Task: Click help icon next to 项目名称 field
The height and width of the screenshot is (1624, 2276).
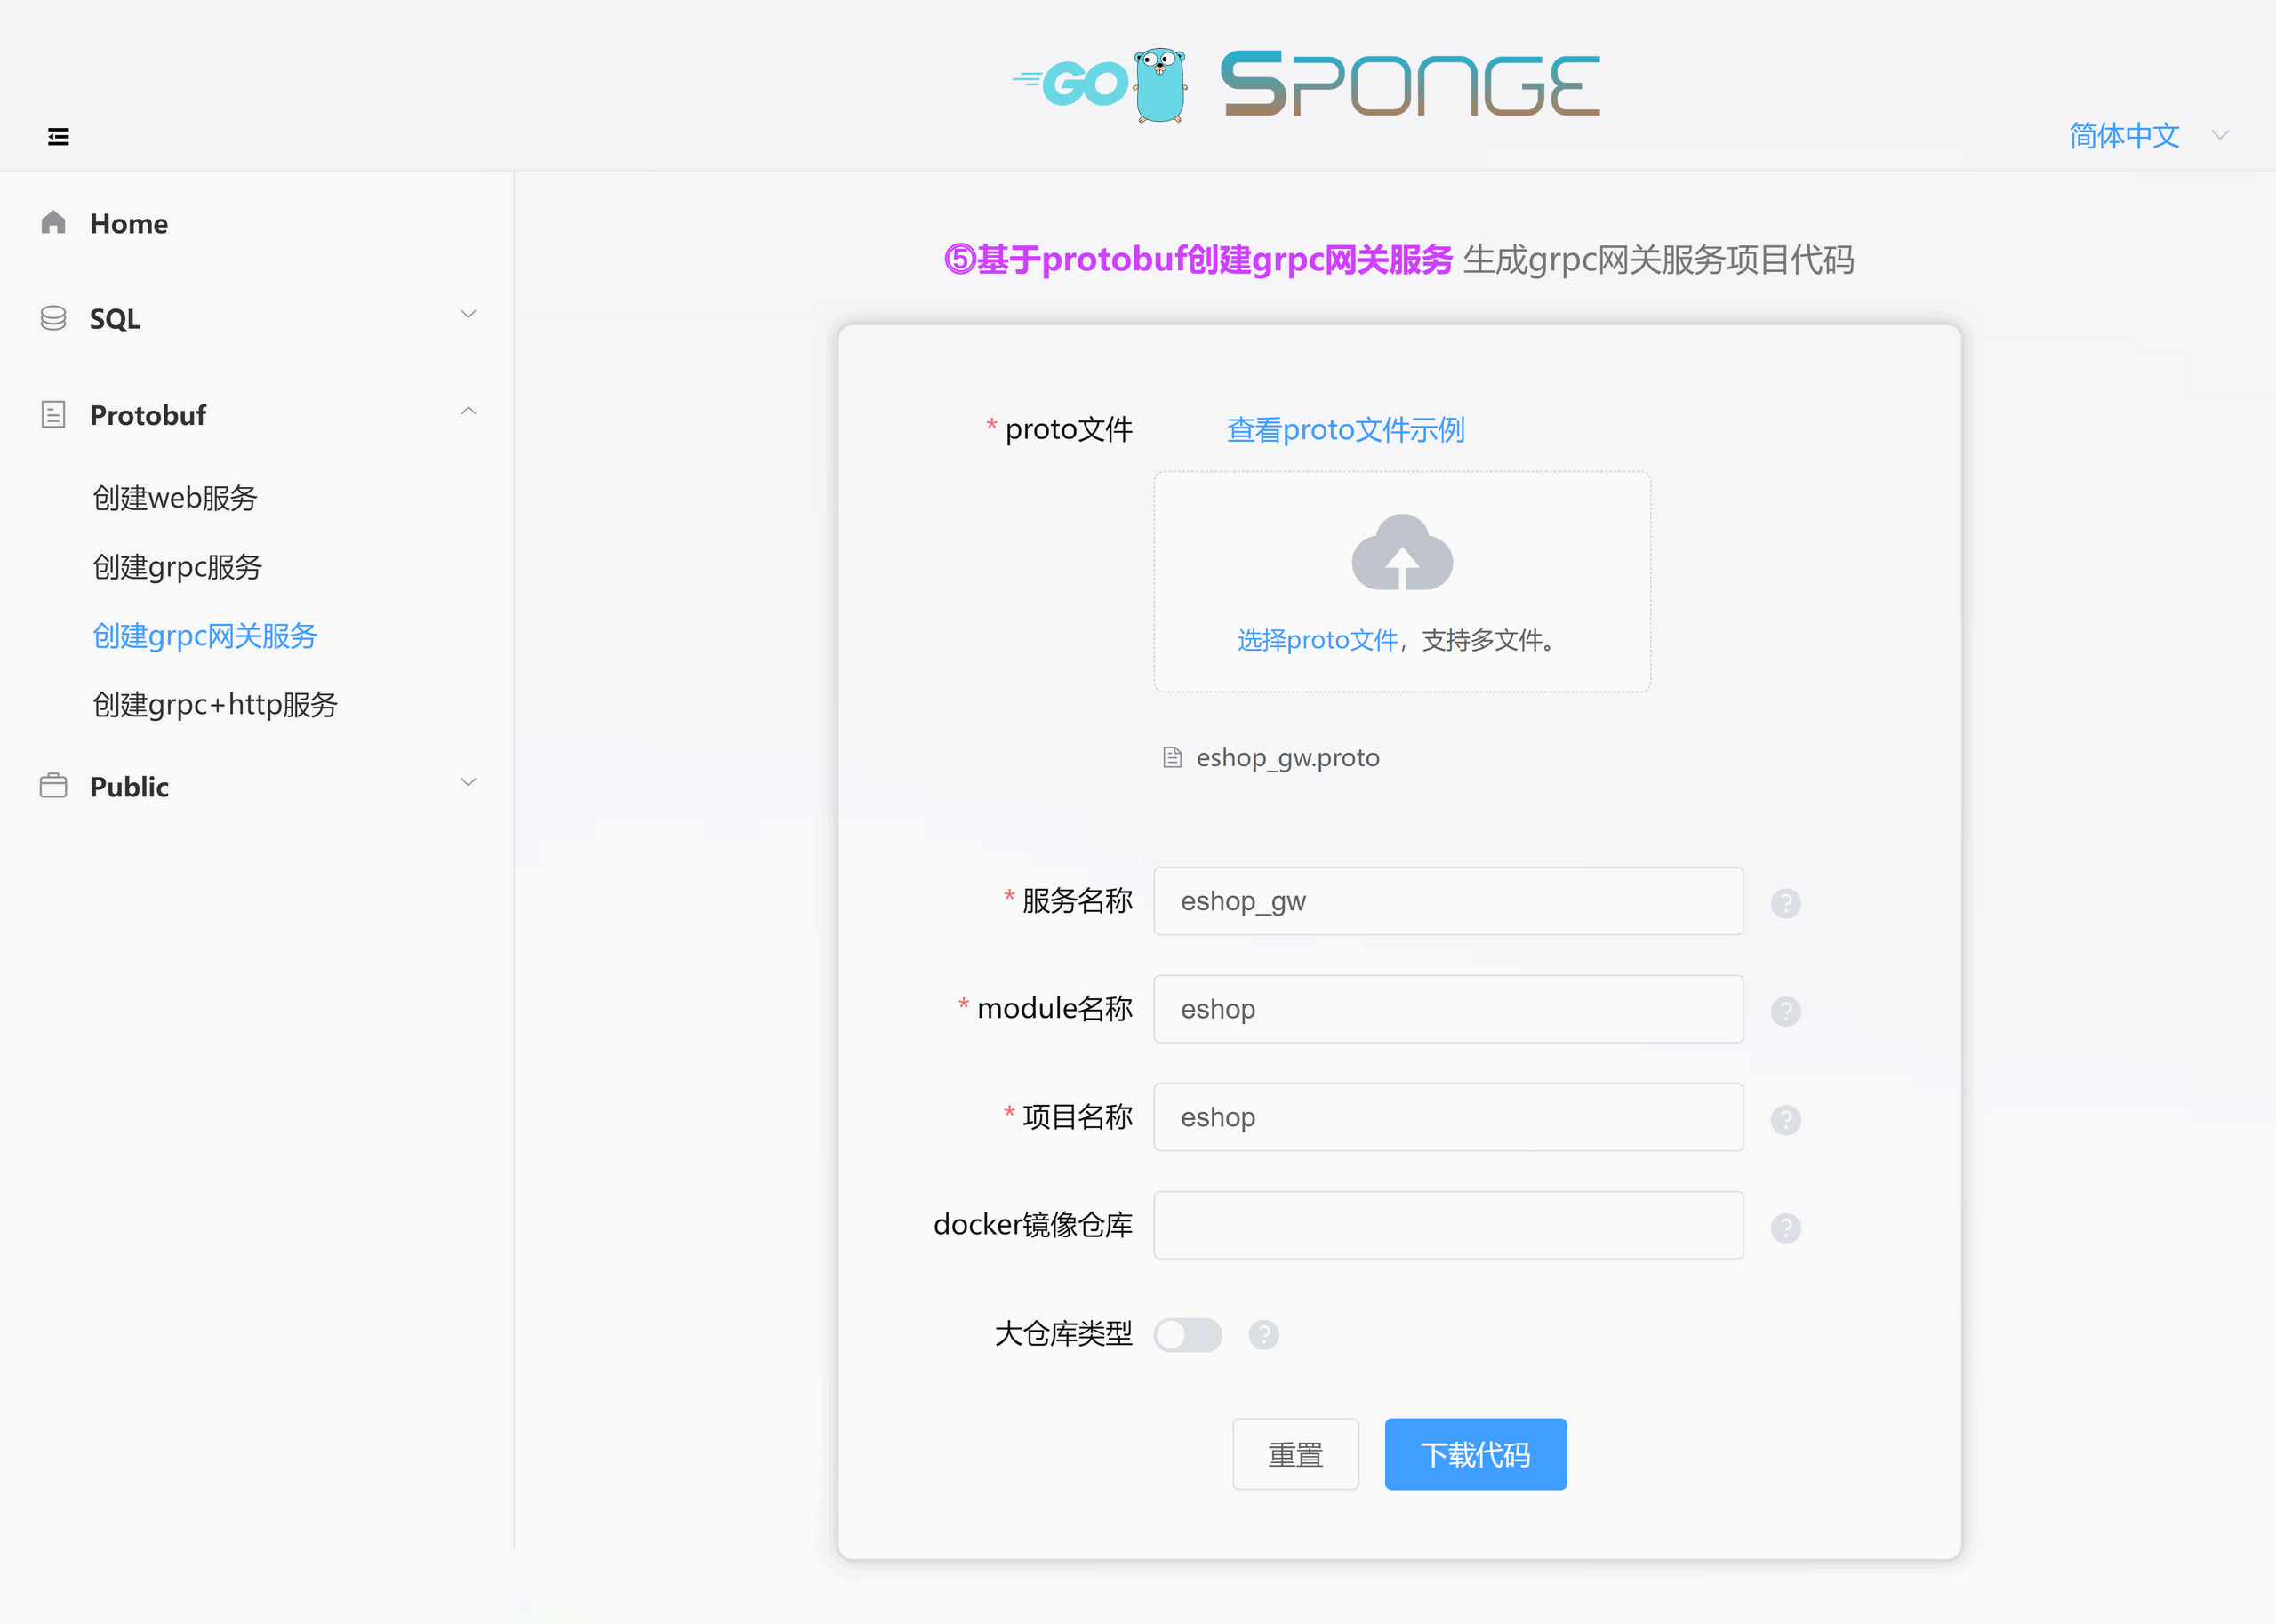Action: [1785, 1119]
